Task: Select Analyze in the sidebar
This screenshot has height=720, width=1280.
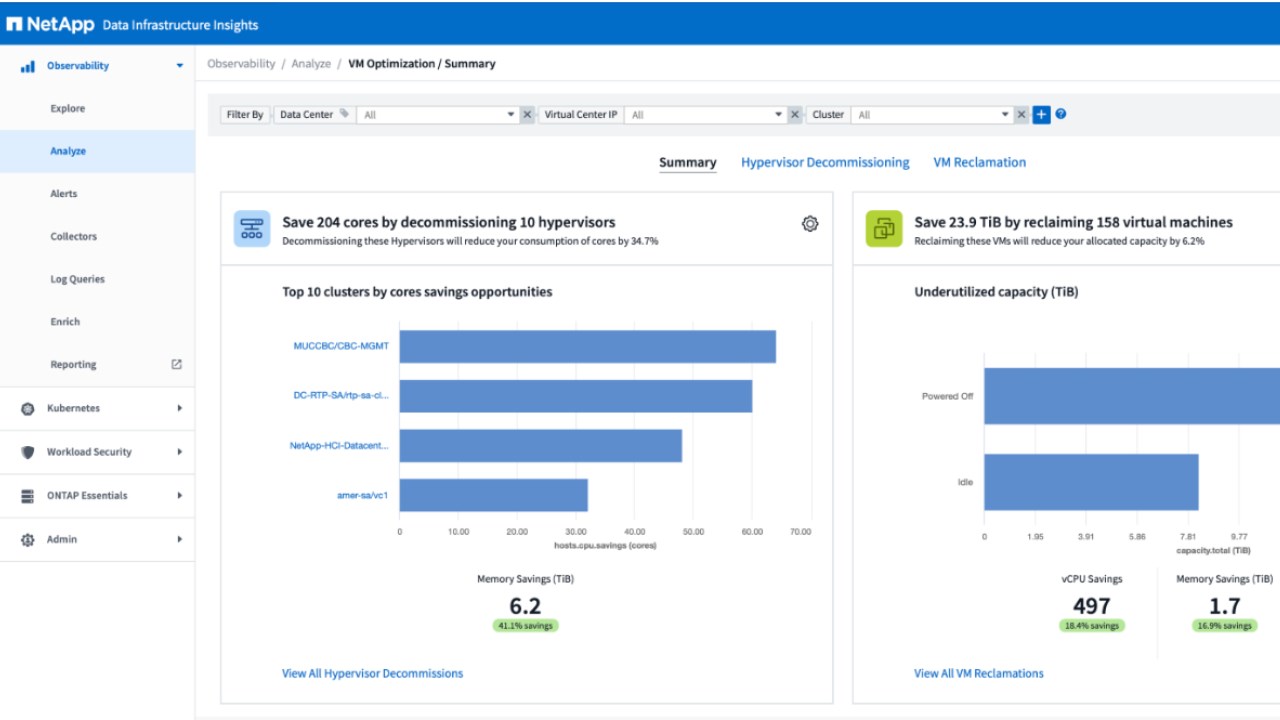Action: point(68,152)
